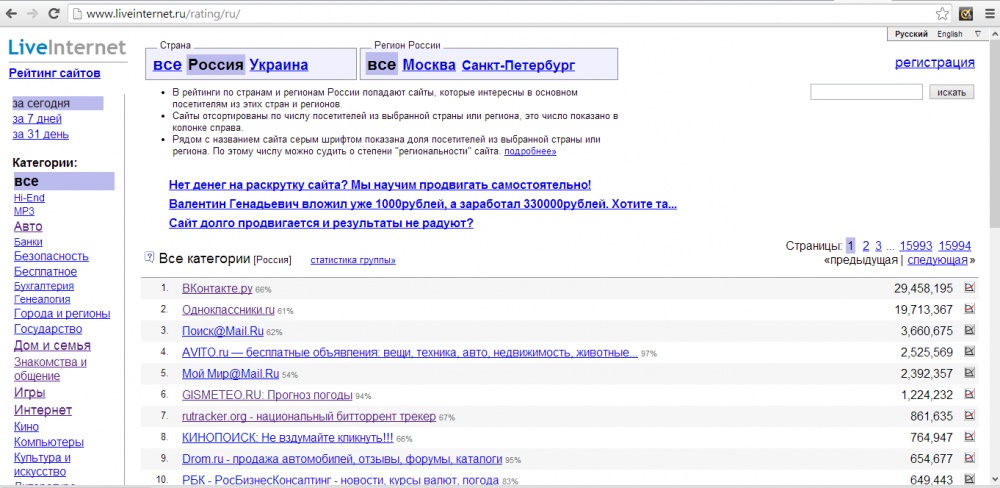The width and height of the screenshot is (1000, 488).
Task: Go to results page 15994
Action: (955, 246)
